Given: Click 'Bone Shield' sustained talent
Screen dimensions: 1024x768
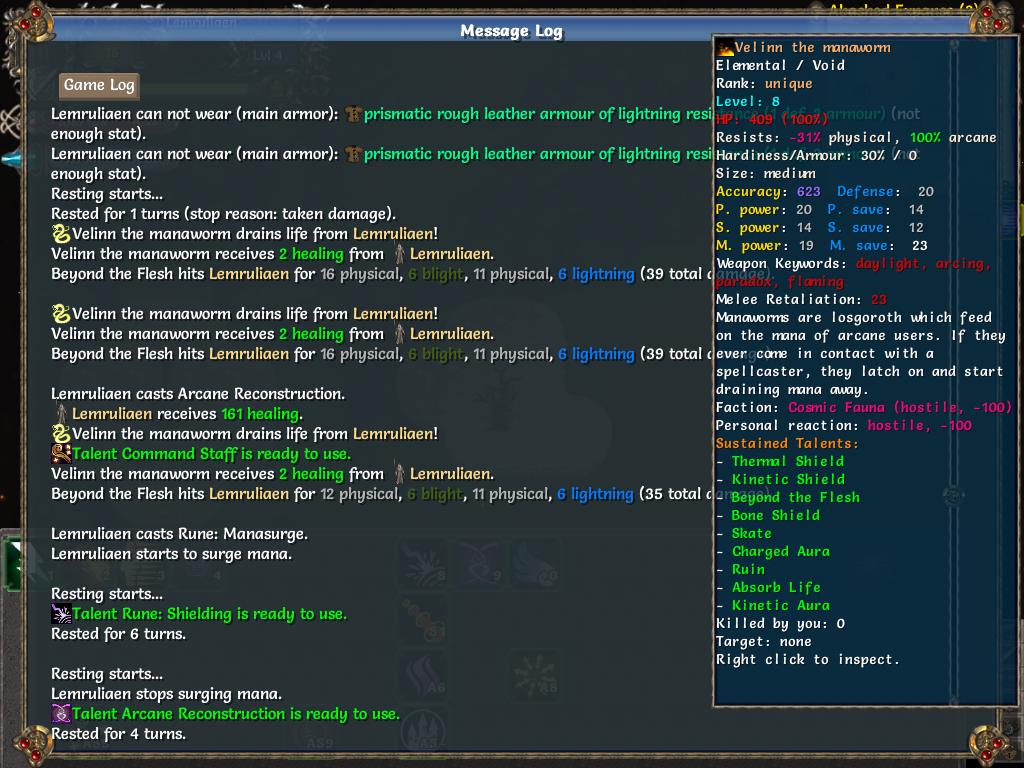Looking at the screenshot, I should coord(776,515).
